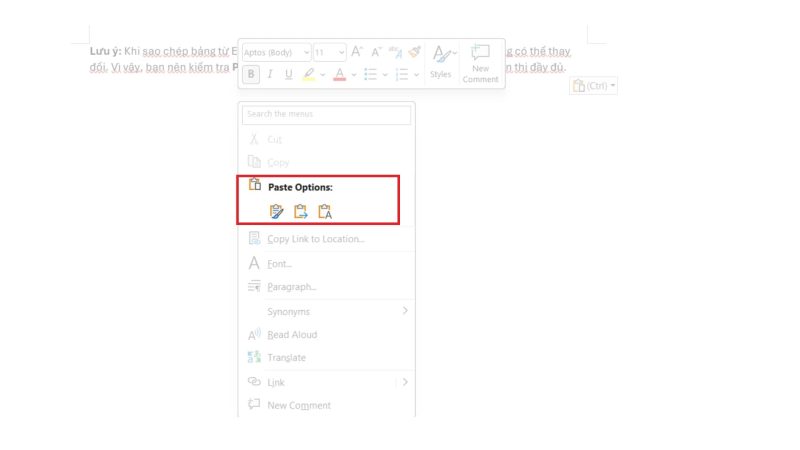Choose Cut in the context menu
The height and width of the screenshot is (450, 800).
(x=327, y=139)
